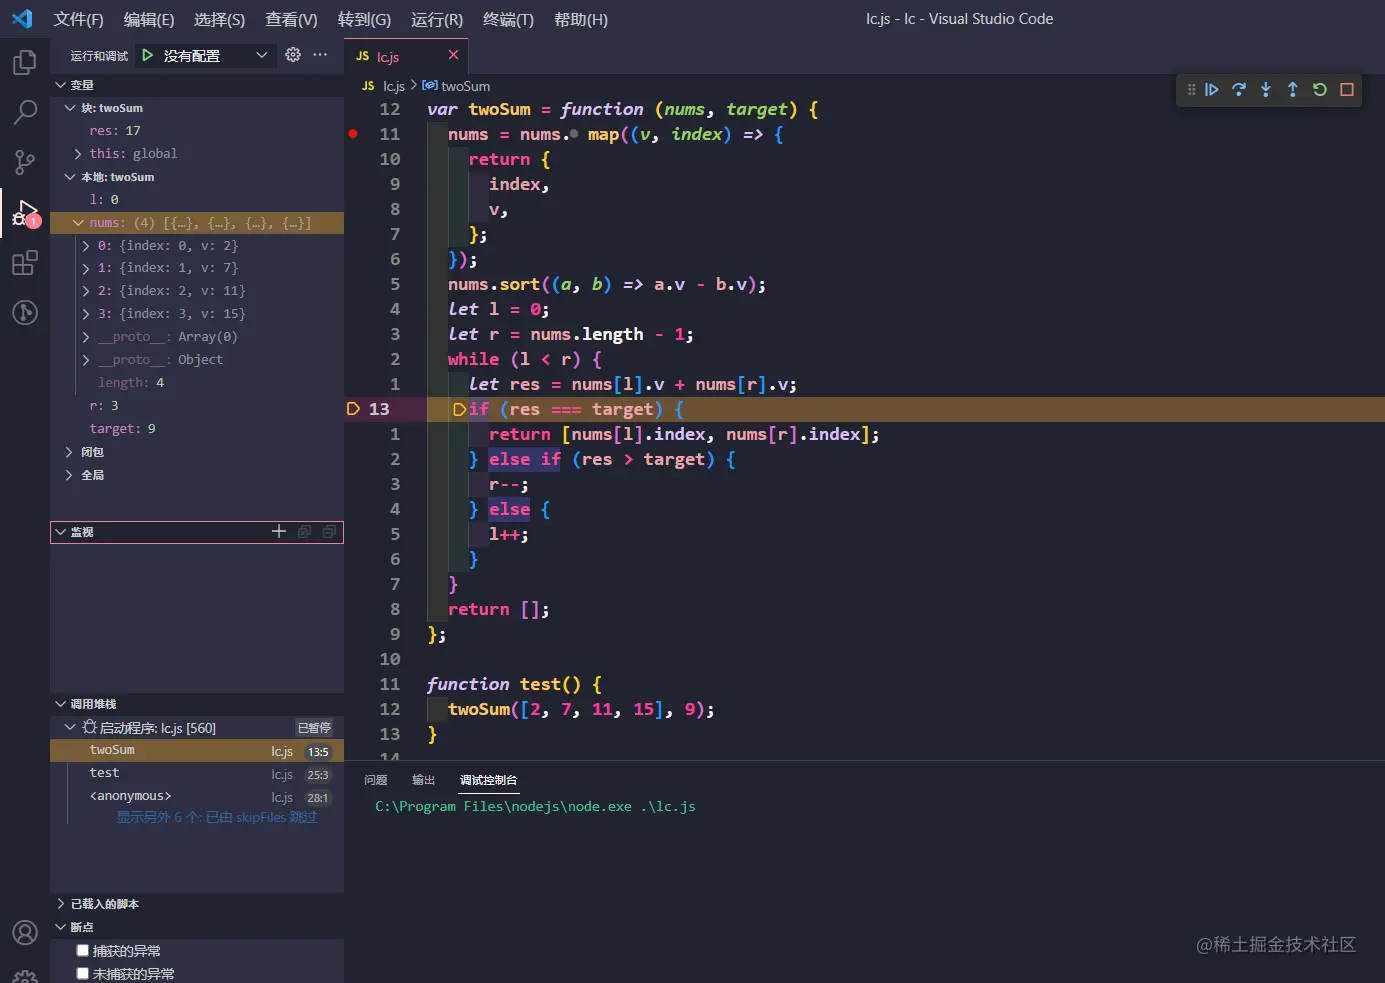This screenshot has height=983, width=1385.
Task: Open the Source Control view
Action: [24, 162]
